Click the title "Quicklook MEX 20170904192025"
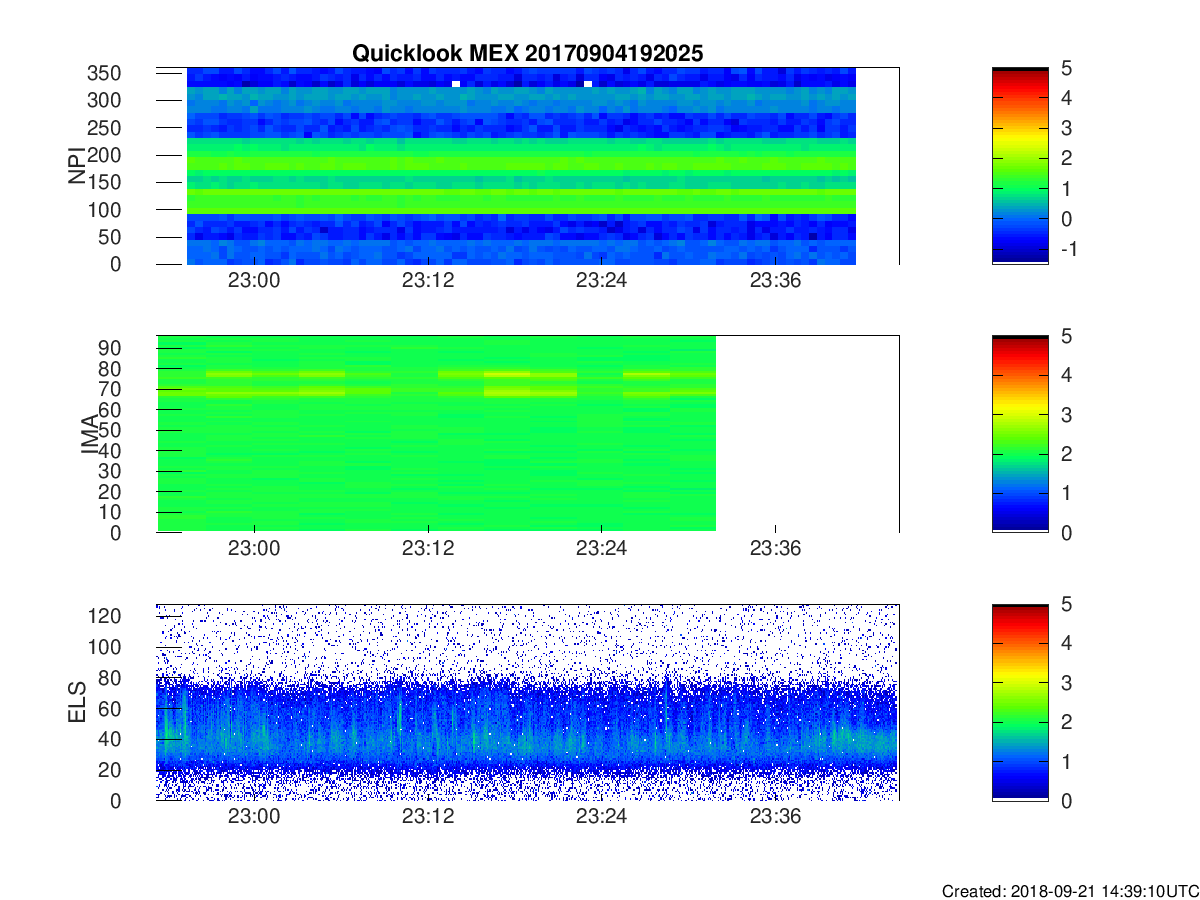The height and width of the screenshot is (900, 1200). (527, 53)
